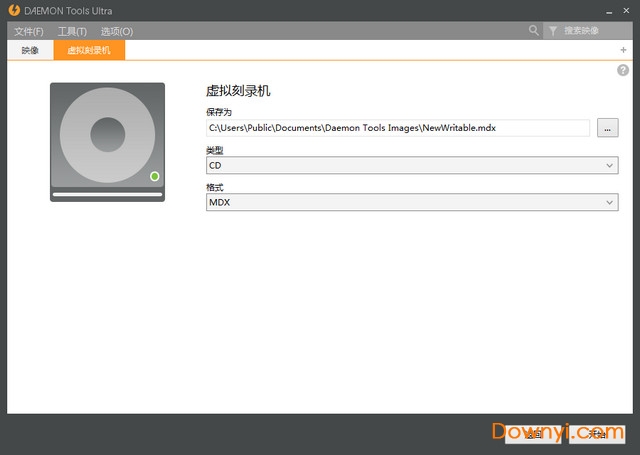Click the DAEMON Tools lightning logo icon
Screen dimensions: 640x455
point(14,10)
